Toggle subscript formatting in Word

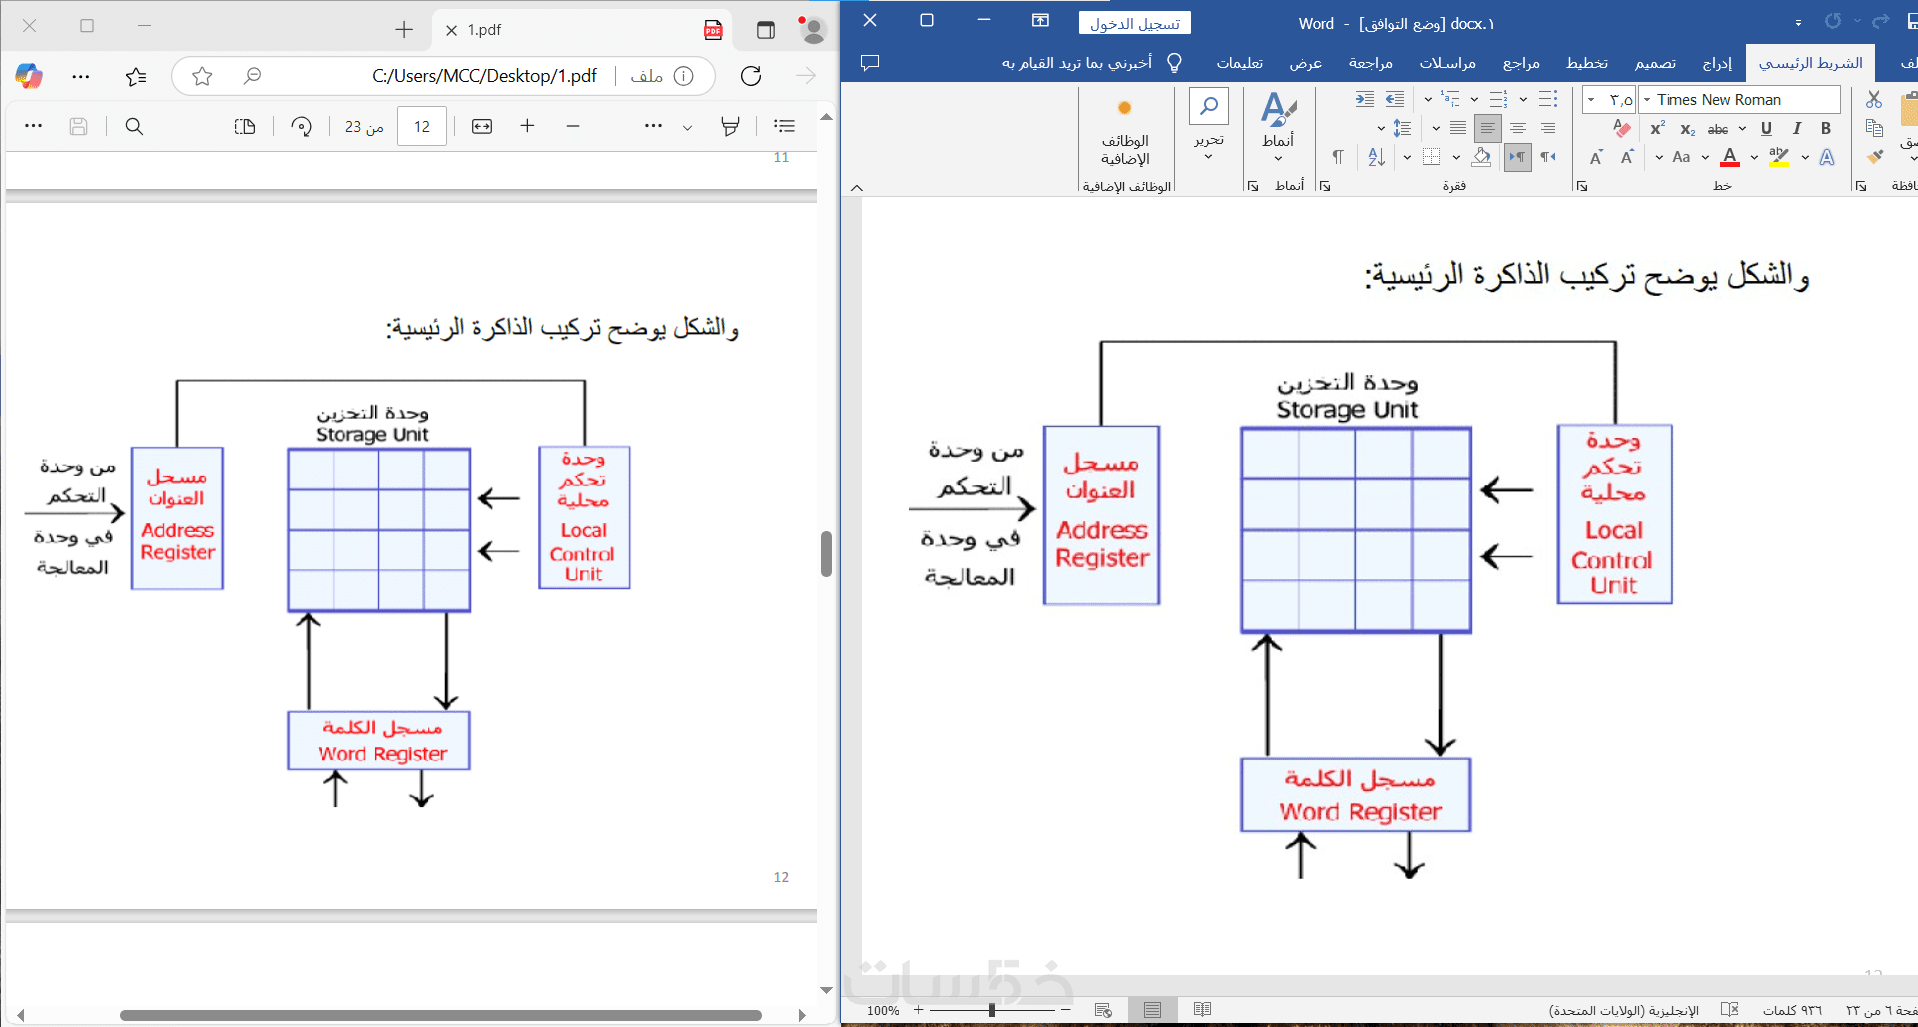click(1688, 129)
